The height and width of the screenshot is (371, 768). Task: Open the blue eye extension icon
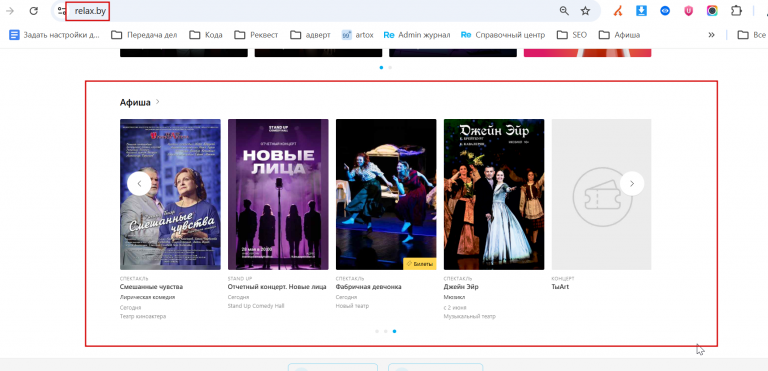665,11
